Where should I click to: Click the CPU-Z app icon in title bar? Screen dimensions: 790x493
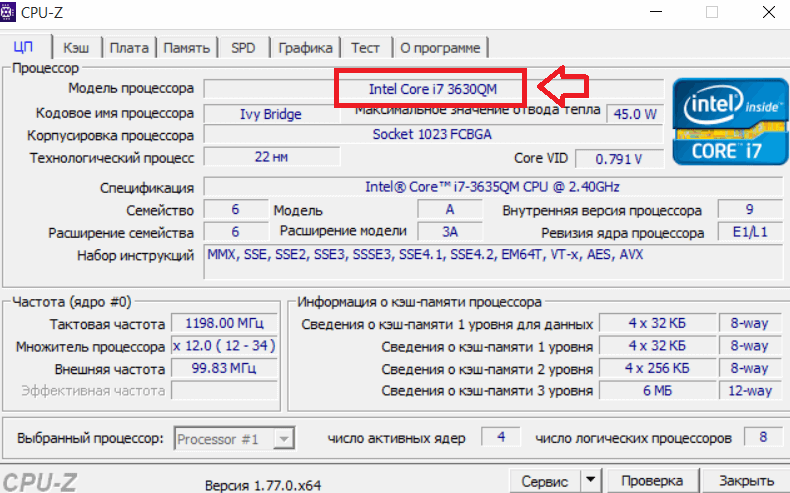click(x=7, y=11)
